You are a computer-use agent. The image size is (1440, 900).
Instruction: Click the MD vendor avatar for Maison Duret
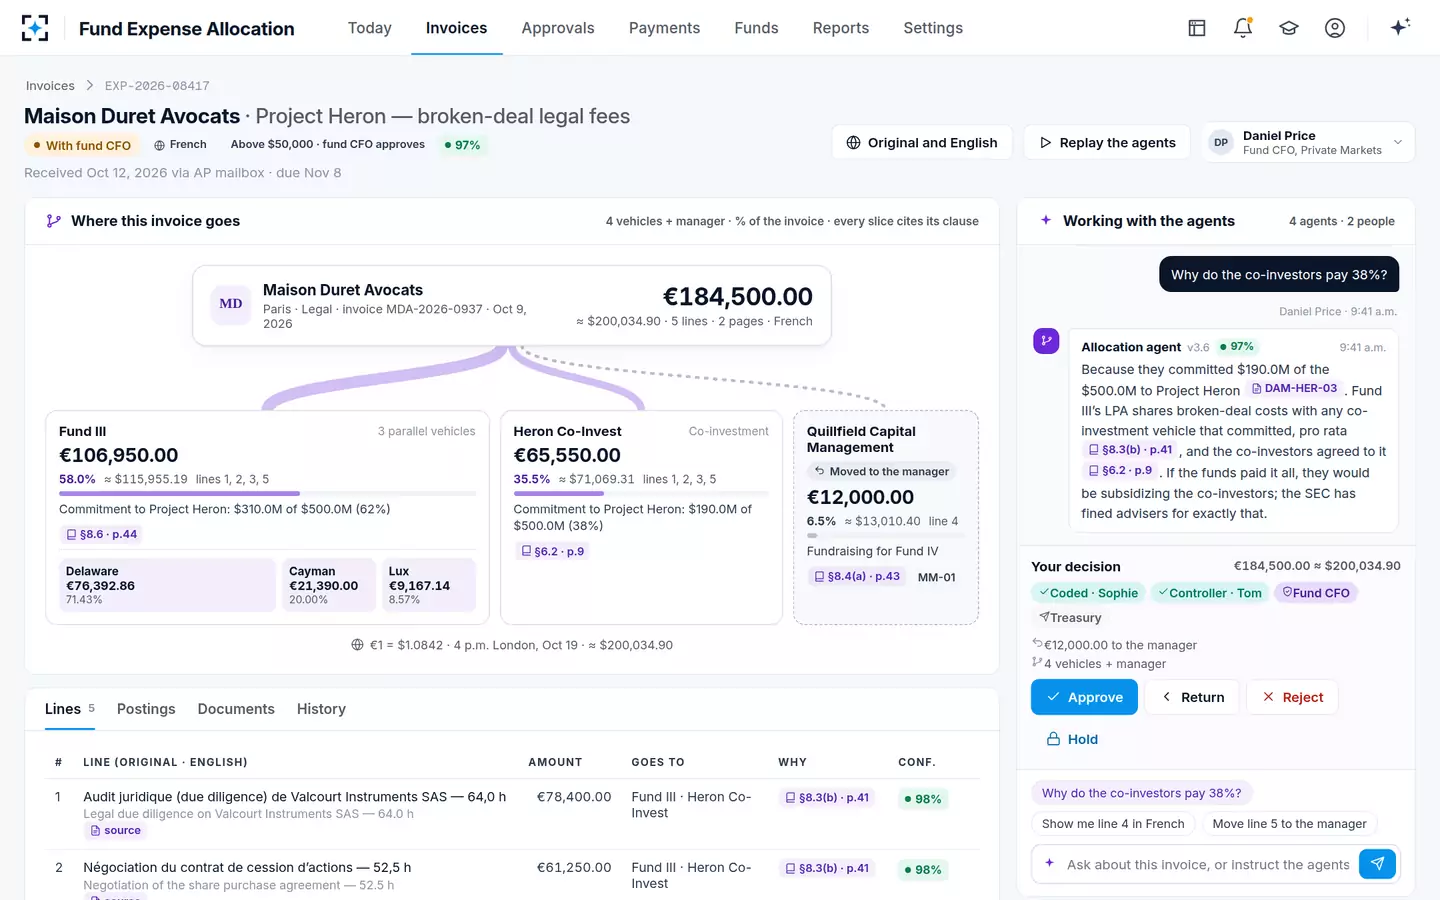pos(231,304)
